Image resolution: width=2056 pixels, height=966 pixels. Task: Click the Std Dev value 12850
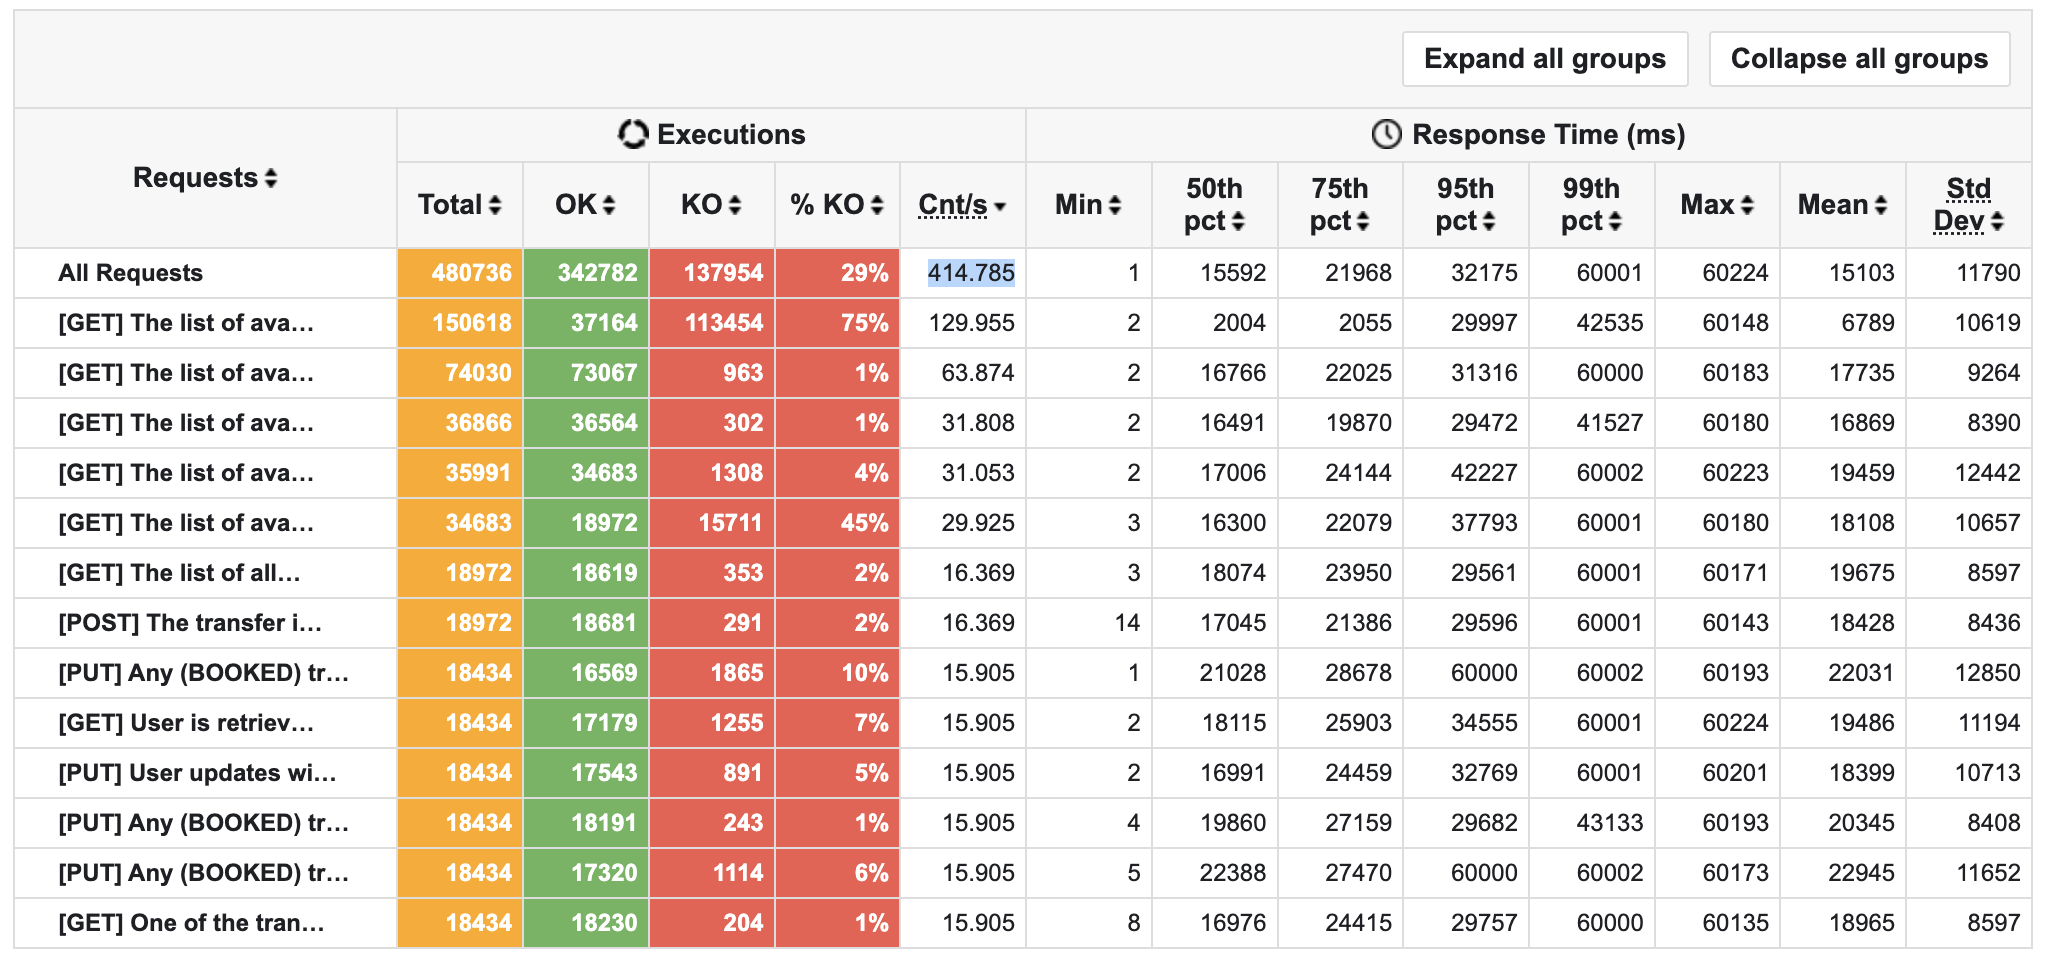[1987, 673]
